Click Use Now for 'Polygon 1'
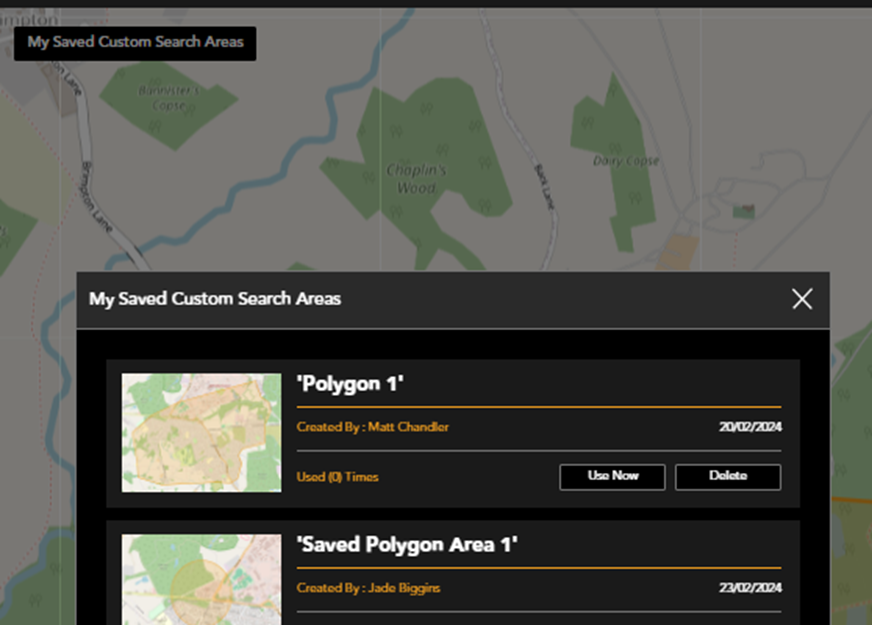 coord(612,477)
